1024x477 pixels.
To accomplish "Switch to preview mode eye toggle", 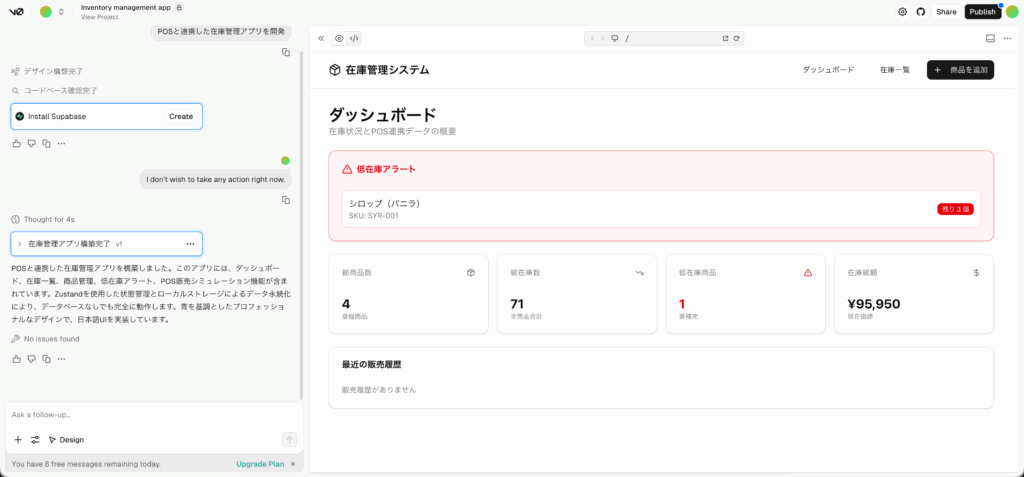I will (339, 38).
